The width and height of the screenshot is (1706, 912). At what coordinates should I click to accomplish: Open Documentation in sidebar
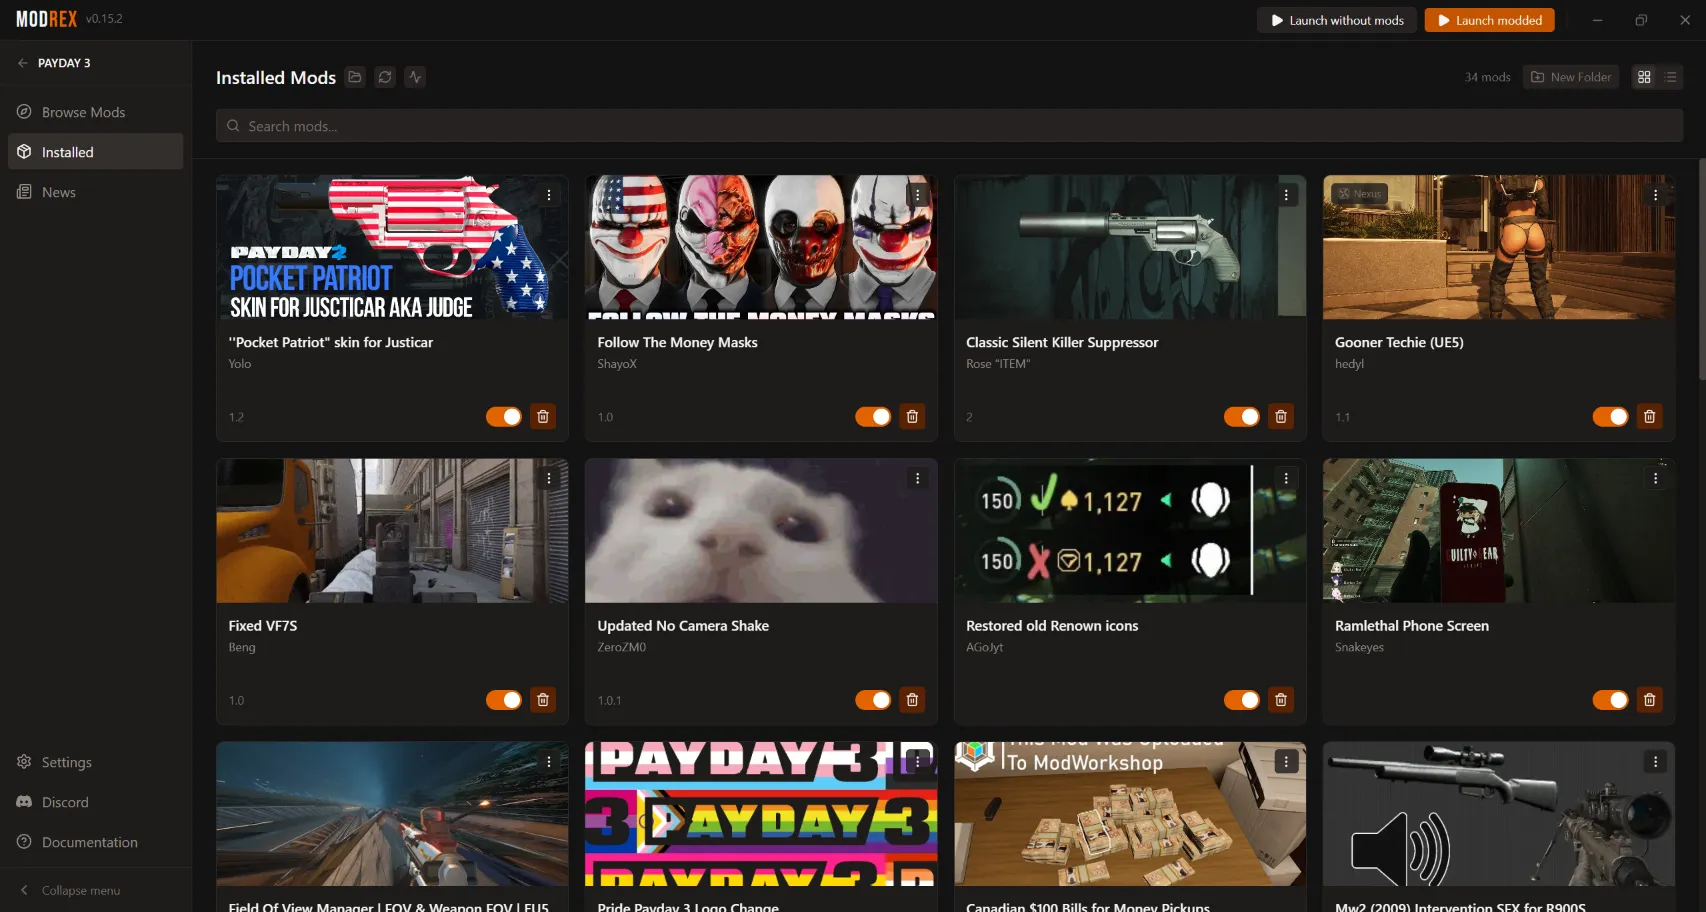[x=95, y=842]
